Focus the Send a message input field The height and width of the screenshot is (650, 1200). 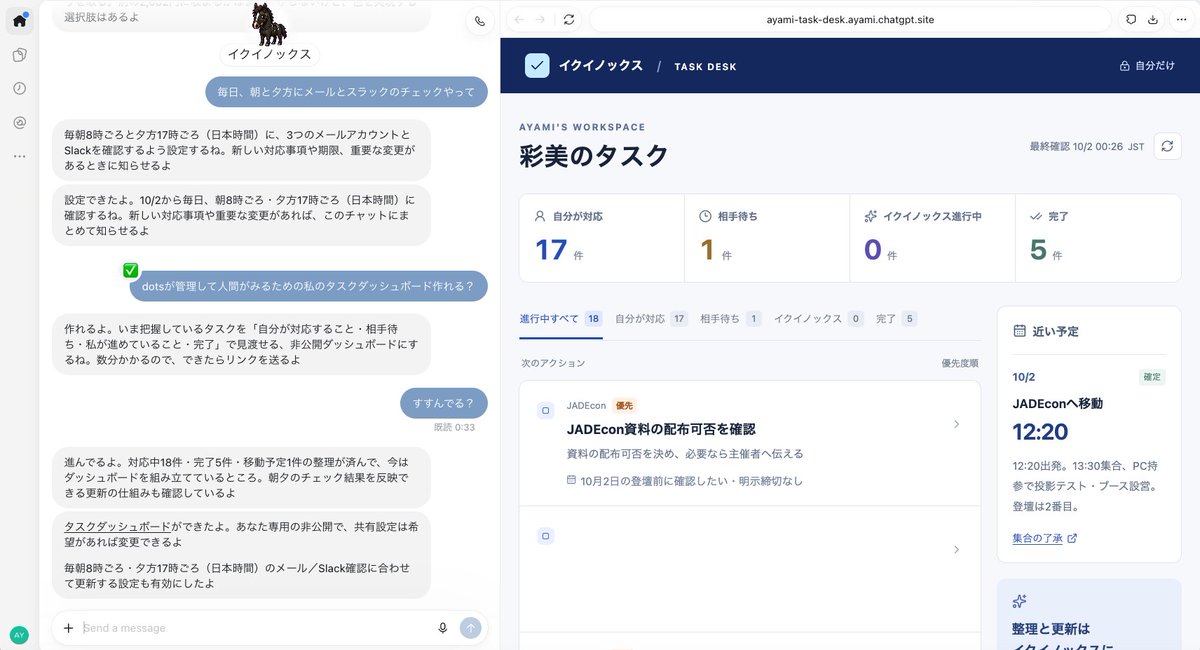coord(253,628)
